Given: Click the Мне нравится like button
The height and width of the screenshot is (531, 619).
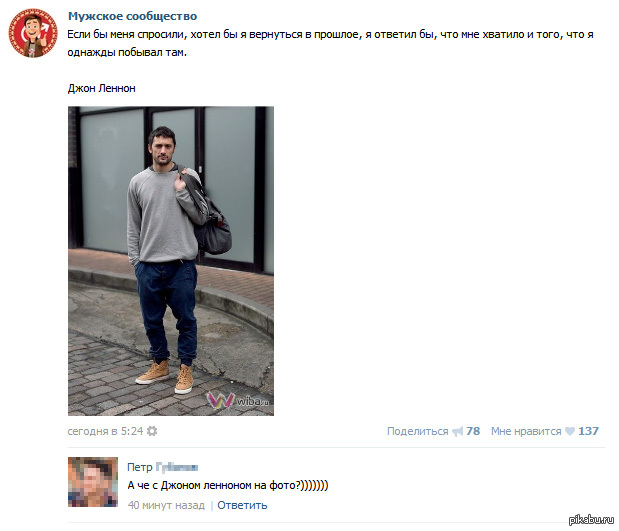Looking at the screenshot, I should (526, 431).
